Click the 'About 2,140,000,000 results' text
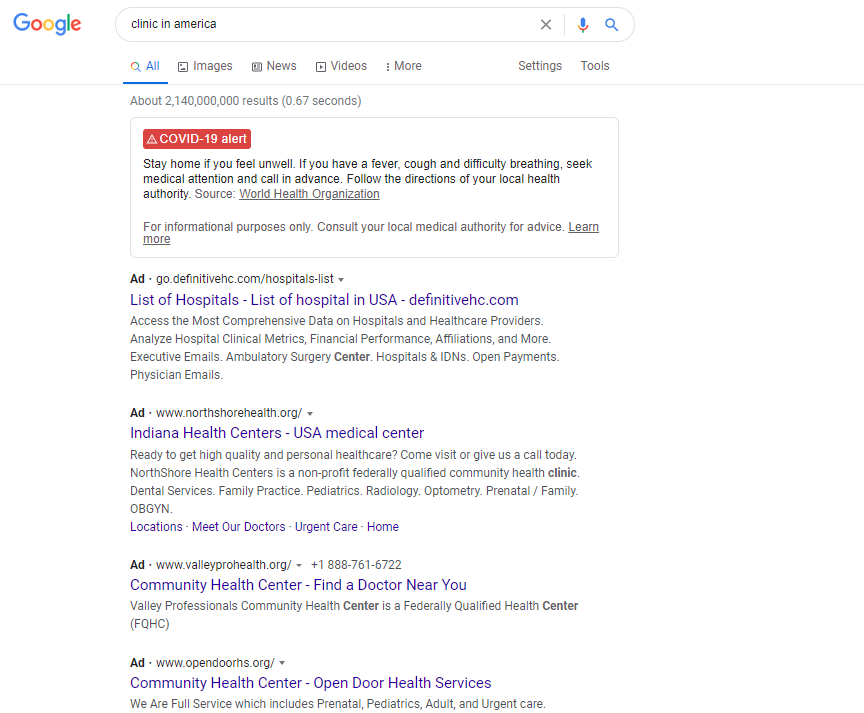864x713 pixels. [246, 101]
